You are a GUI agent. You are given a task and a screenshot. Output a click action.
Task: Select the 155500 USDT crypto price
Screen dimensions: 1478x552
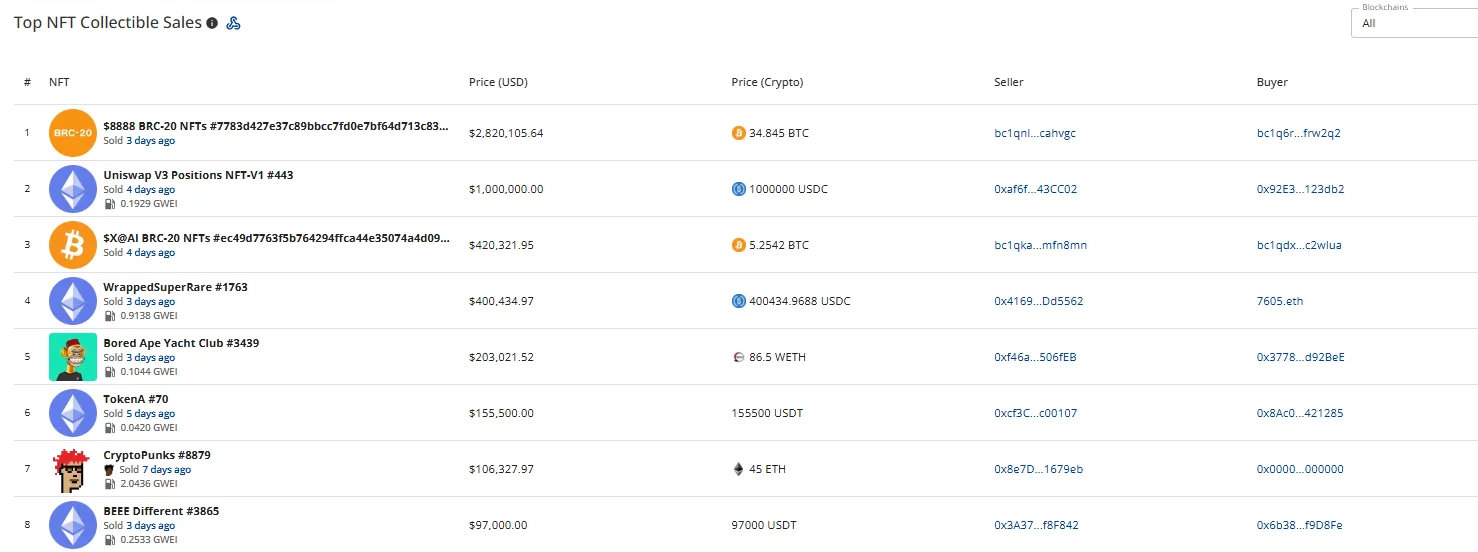click(767, 413)
